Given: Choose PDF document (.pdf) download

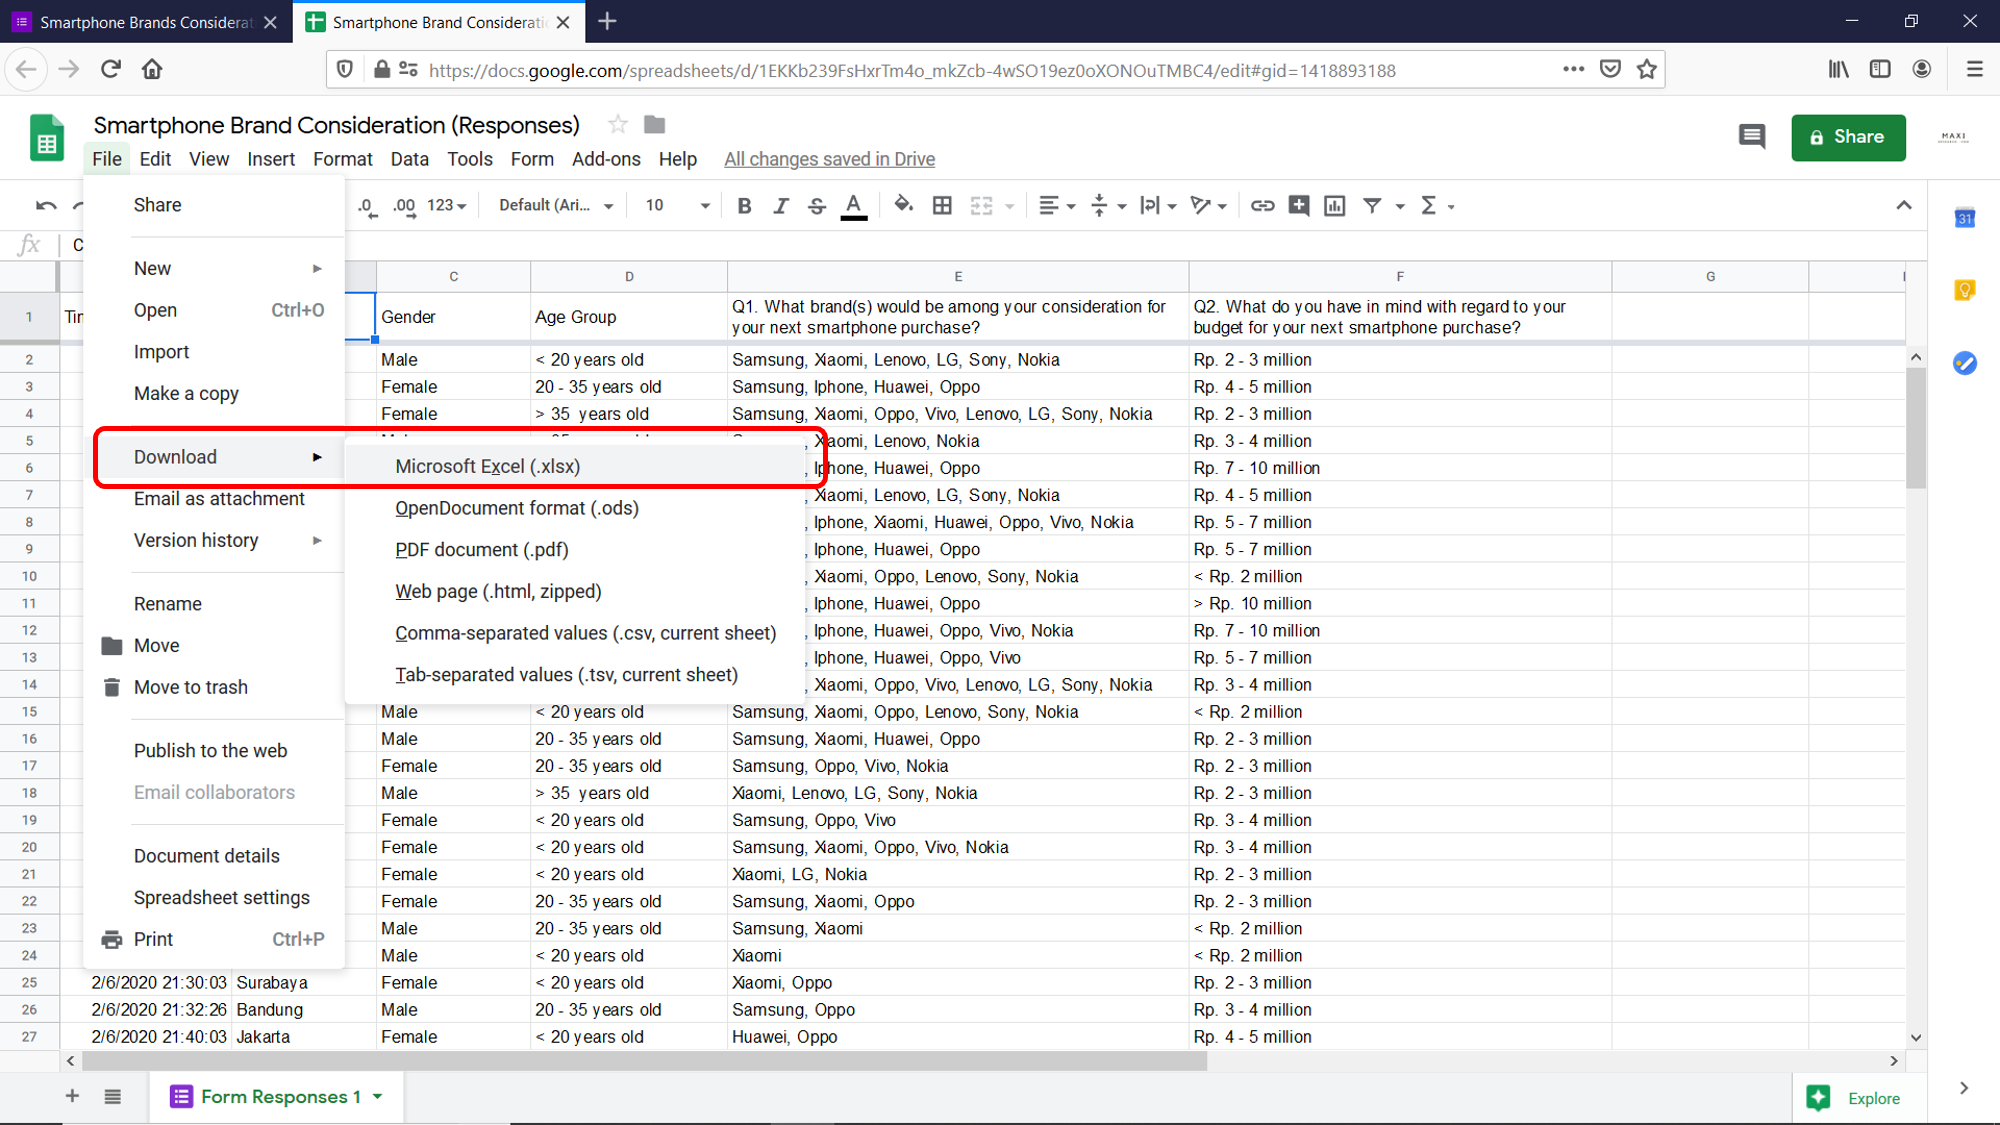Looking at the screenshot, I should [x=575, y=550].
